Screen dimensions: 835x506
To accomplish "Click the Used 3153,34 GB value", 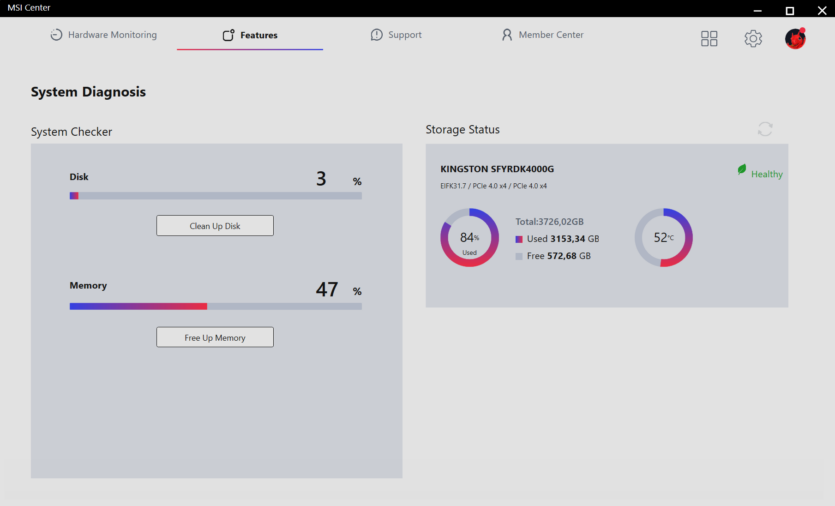I will [563, 239].
